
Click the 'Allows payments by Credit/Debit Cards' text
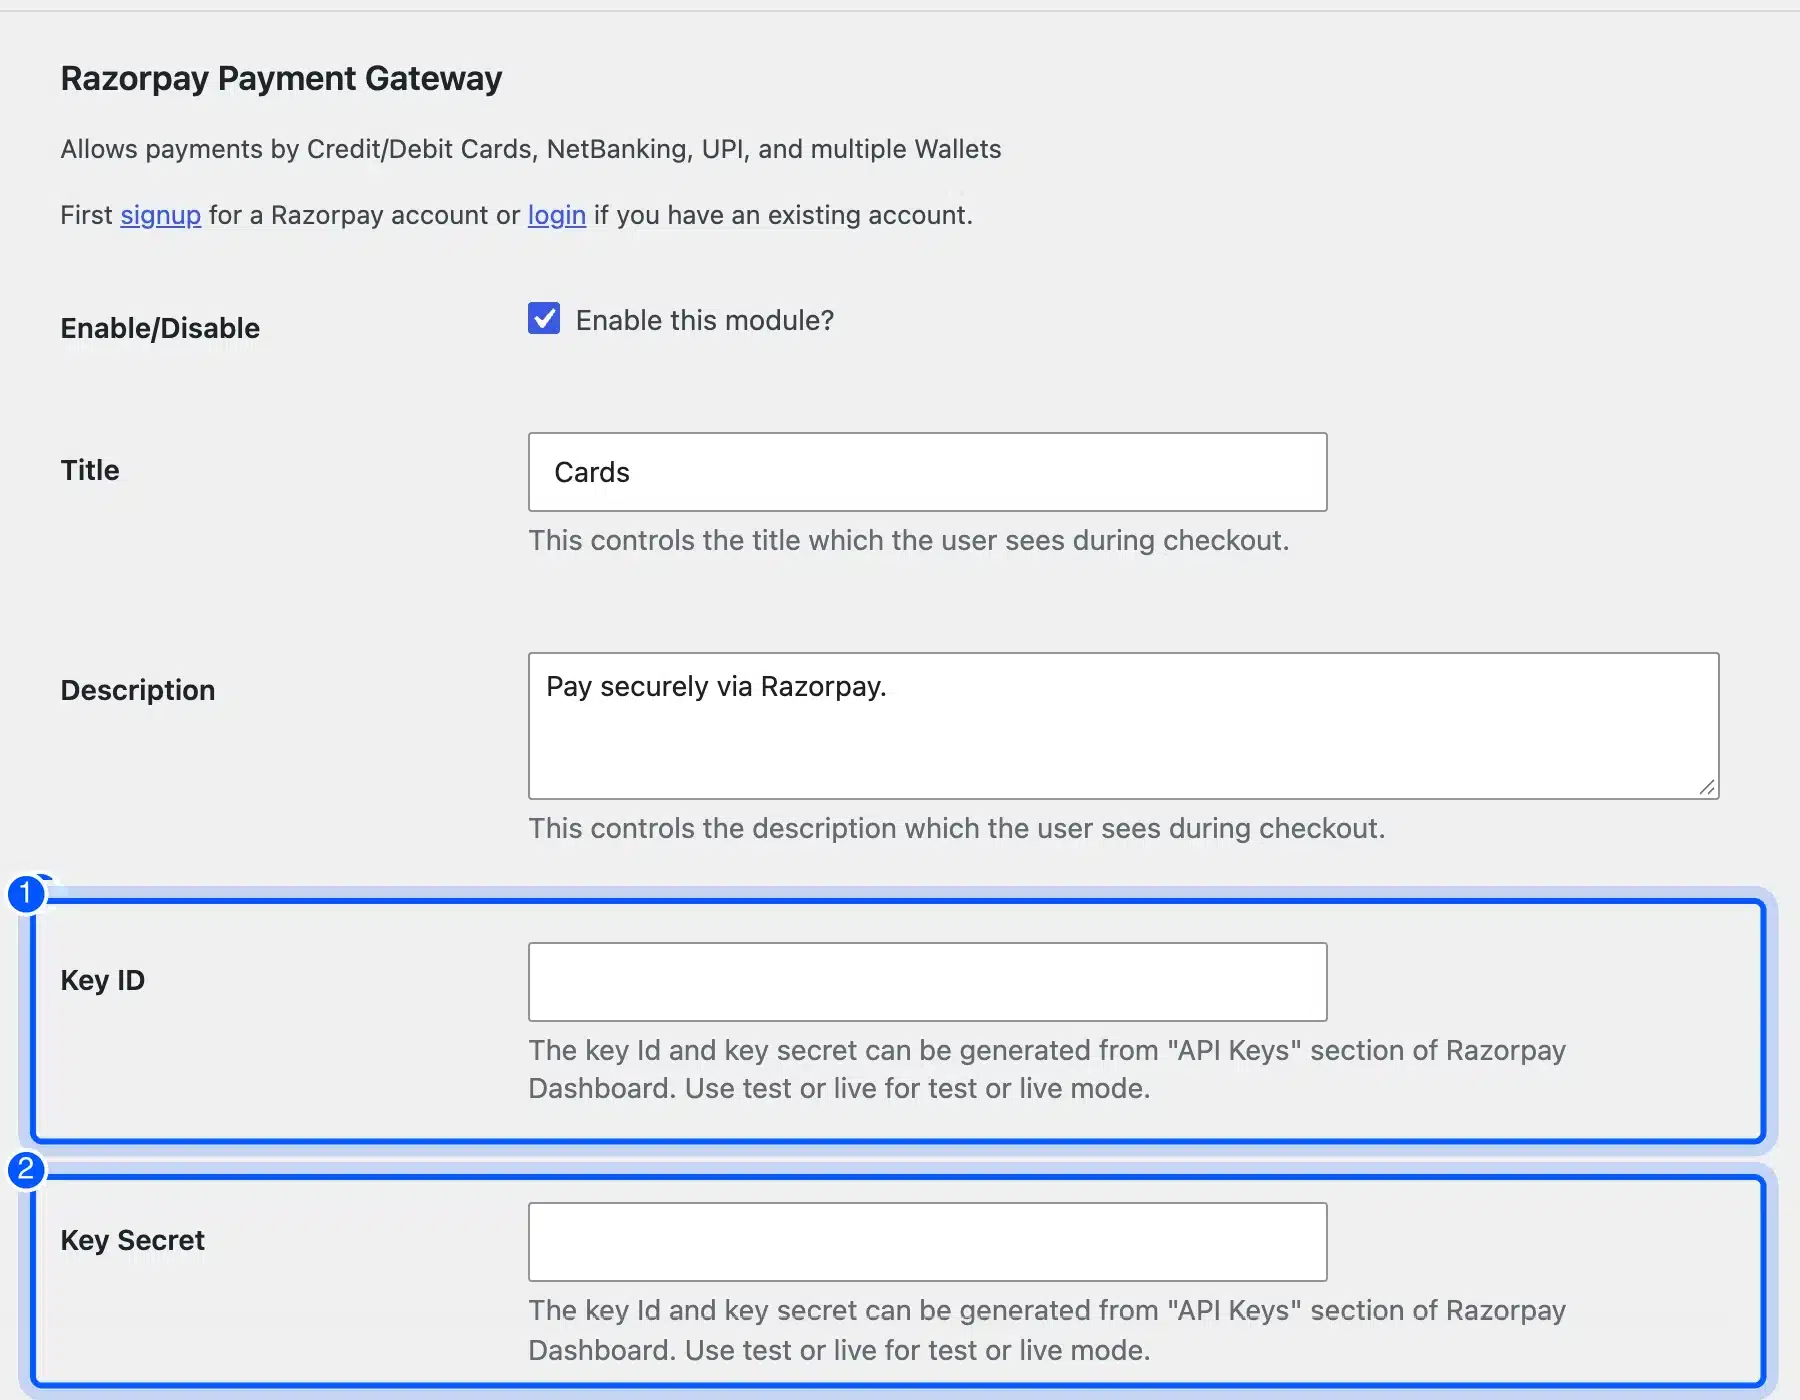531,149
